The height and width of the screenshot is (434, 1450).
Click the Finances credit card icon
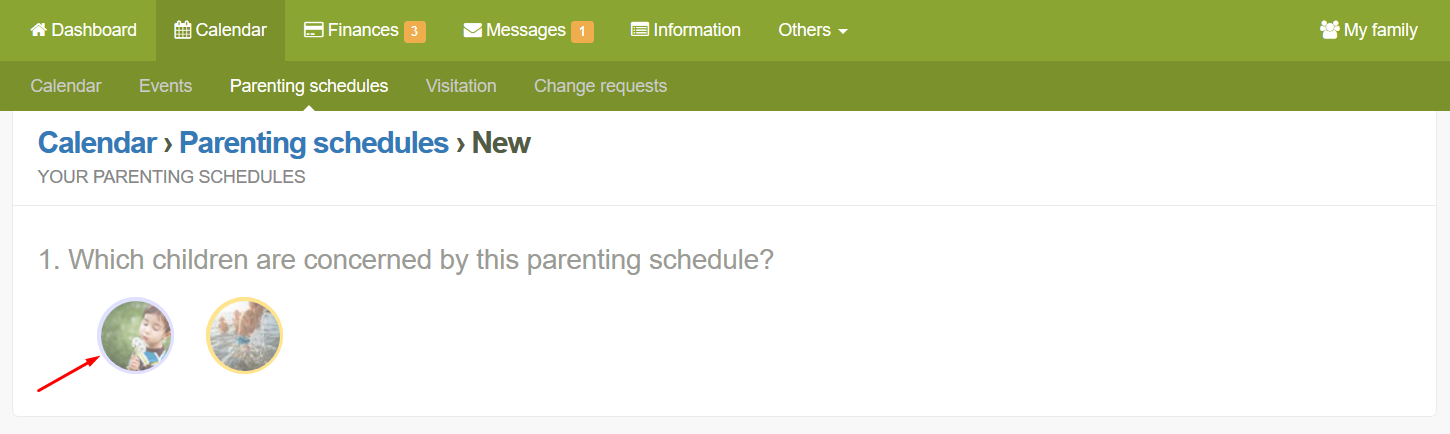(313, 30)
